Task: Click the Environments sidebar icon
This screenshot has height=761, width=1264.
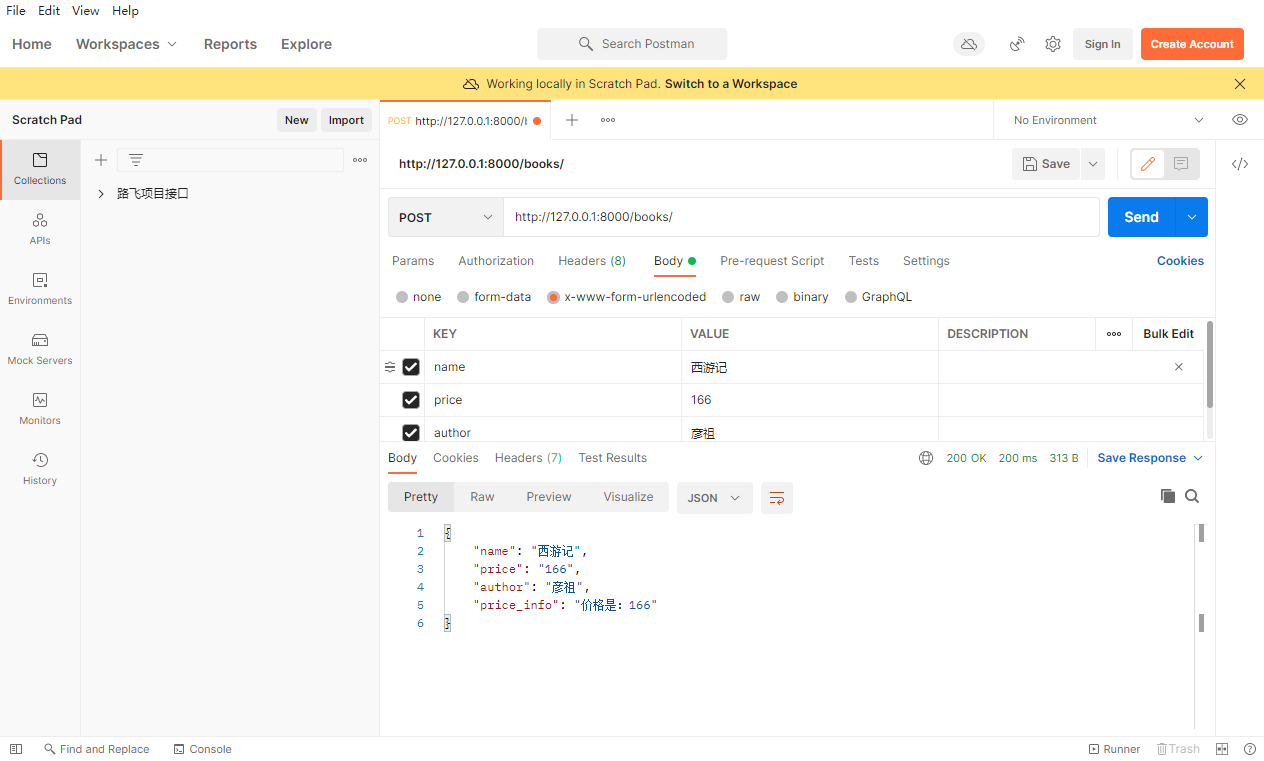Action: tap(40, 288)
